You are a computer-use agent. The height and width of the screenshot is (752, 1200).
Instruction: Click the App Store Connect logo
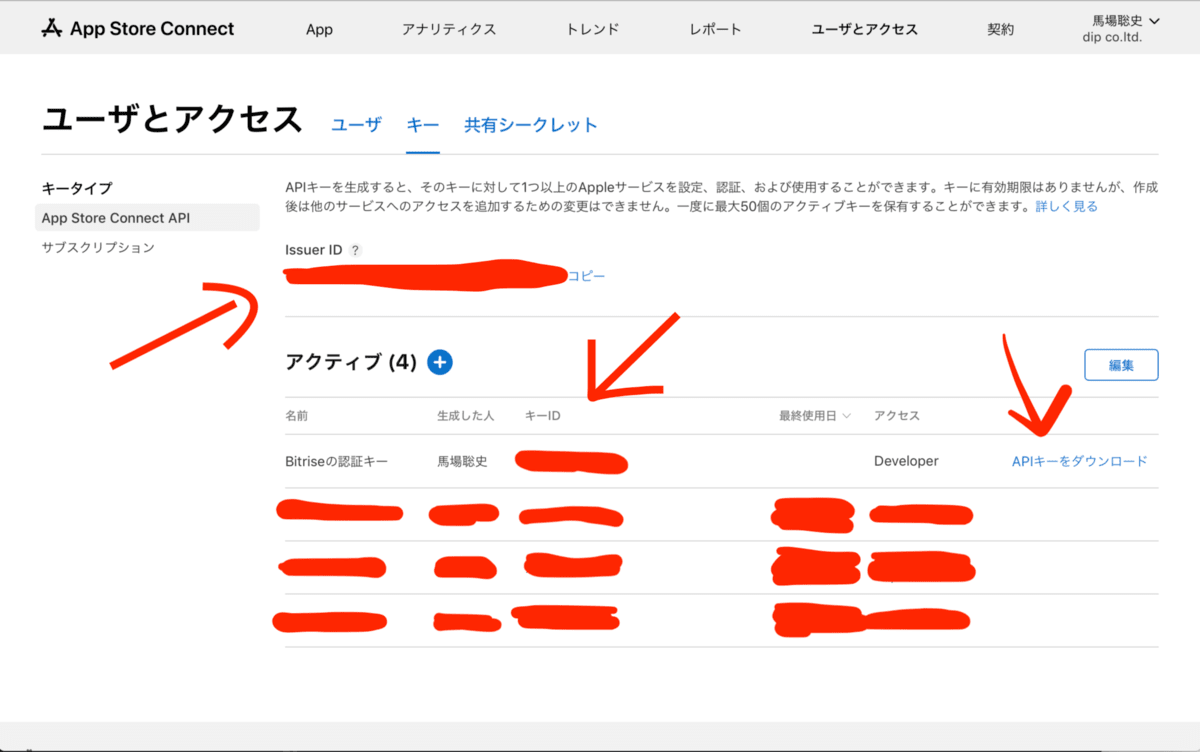[137, 28]
